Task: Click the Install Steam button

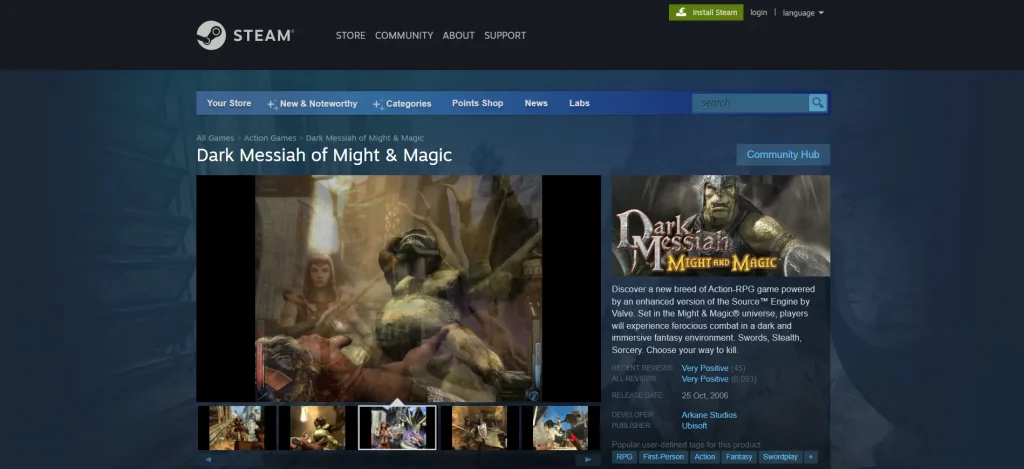Action: [706, 12]
